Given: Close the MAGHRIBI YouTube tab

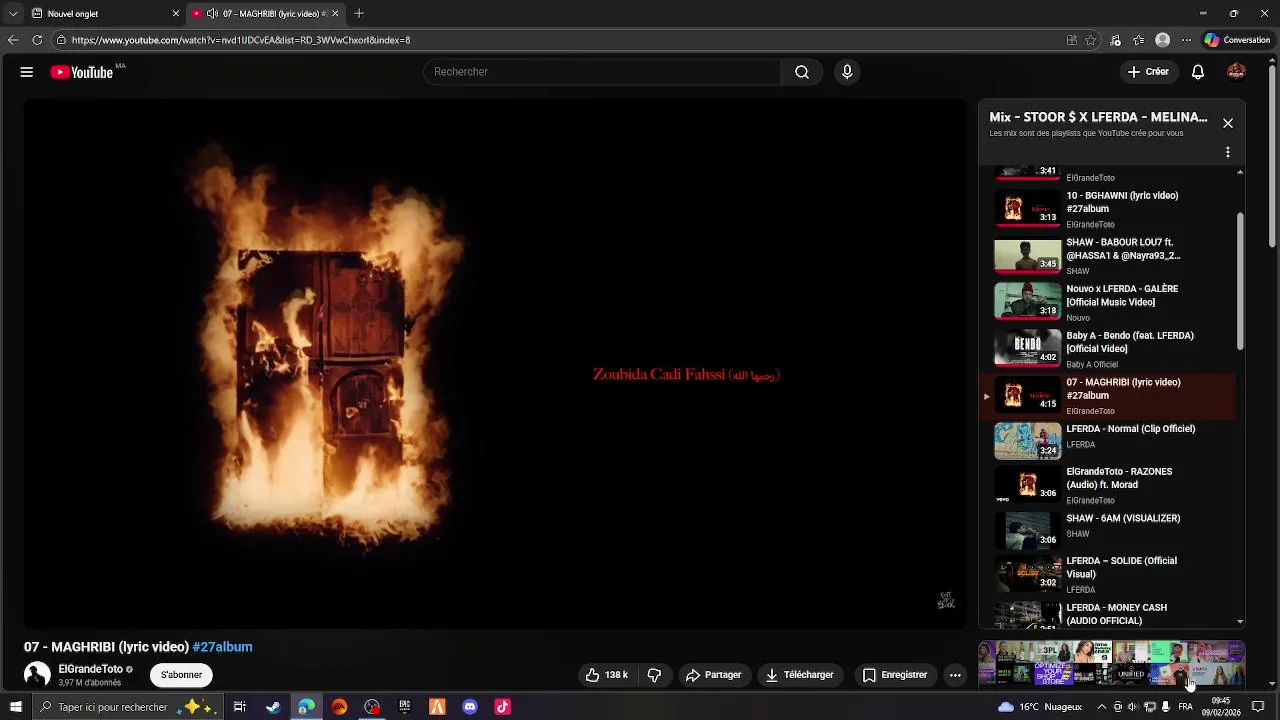Looking at the screenshot, I should pyautogui.click(x=335, y=14).
